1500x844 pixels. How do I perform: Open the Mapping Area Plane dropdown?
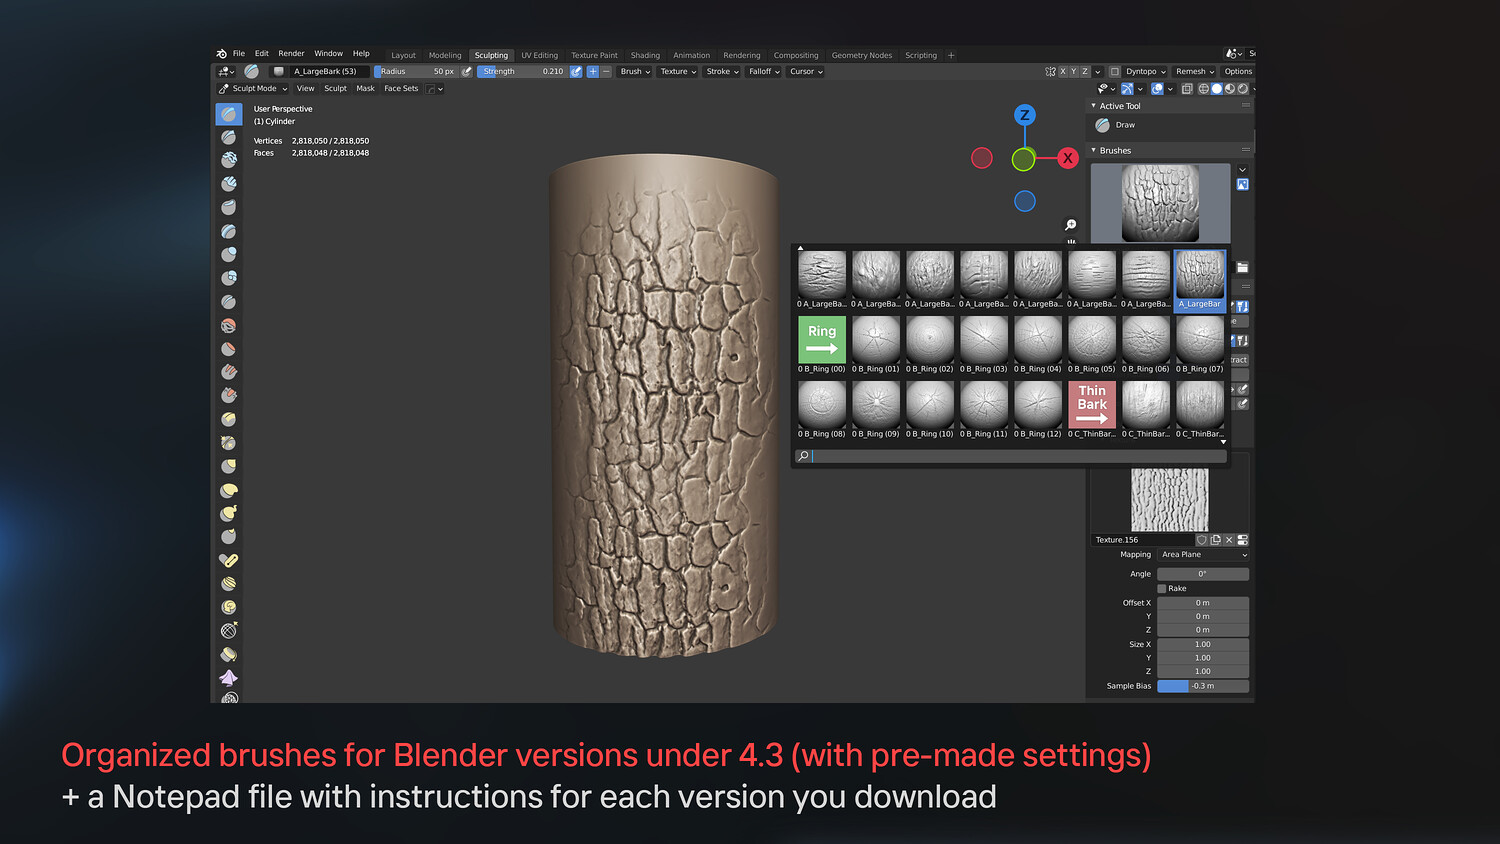[x=1203, y=555]
